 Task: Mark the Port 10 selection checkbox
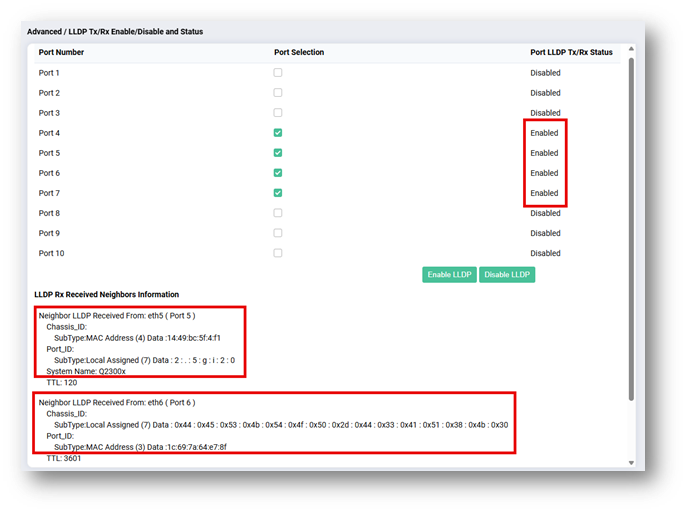click(278, 253)
